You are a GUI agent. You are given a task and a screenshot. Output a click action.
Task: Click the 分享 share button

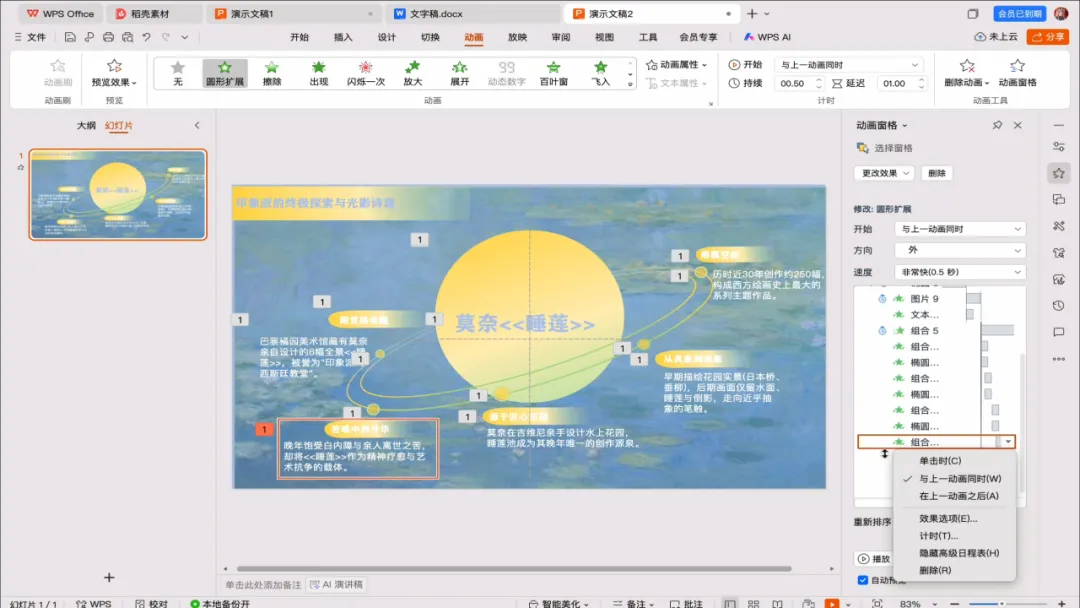1048,36
